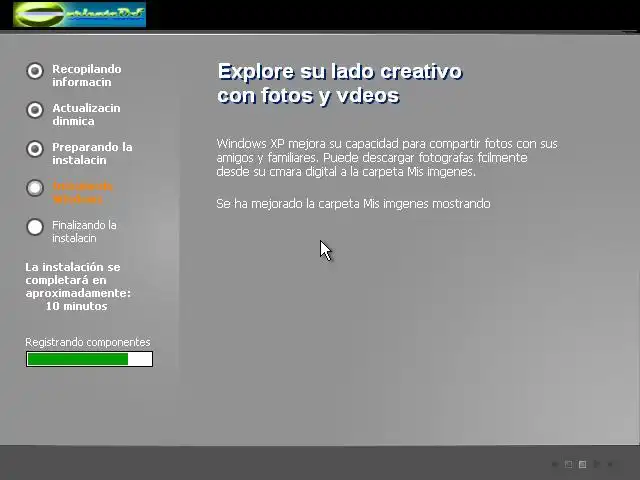Viewport: 640px width, 480px height.
Task: Click the dim outlined square indicator at bottom right
Action: (568, 464)
